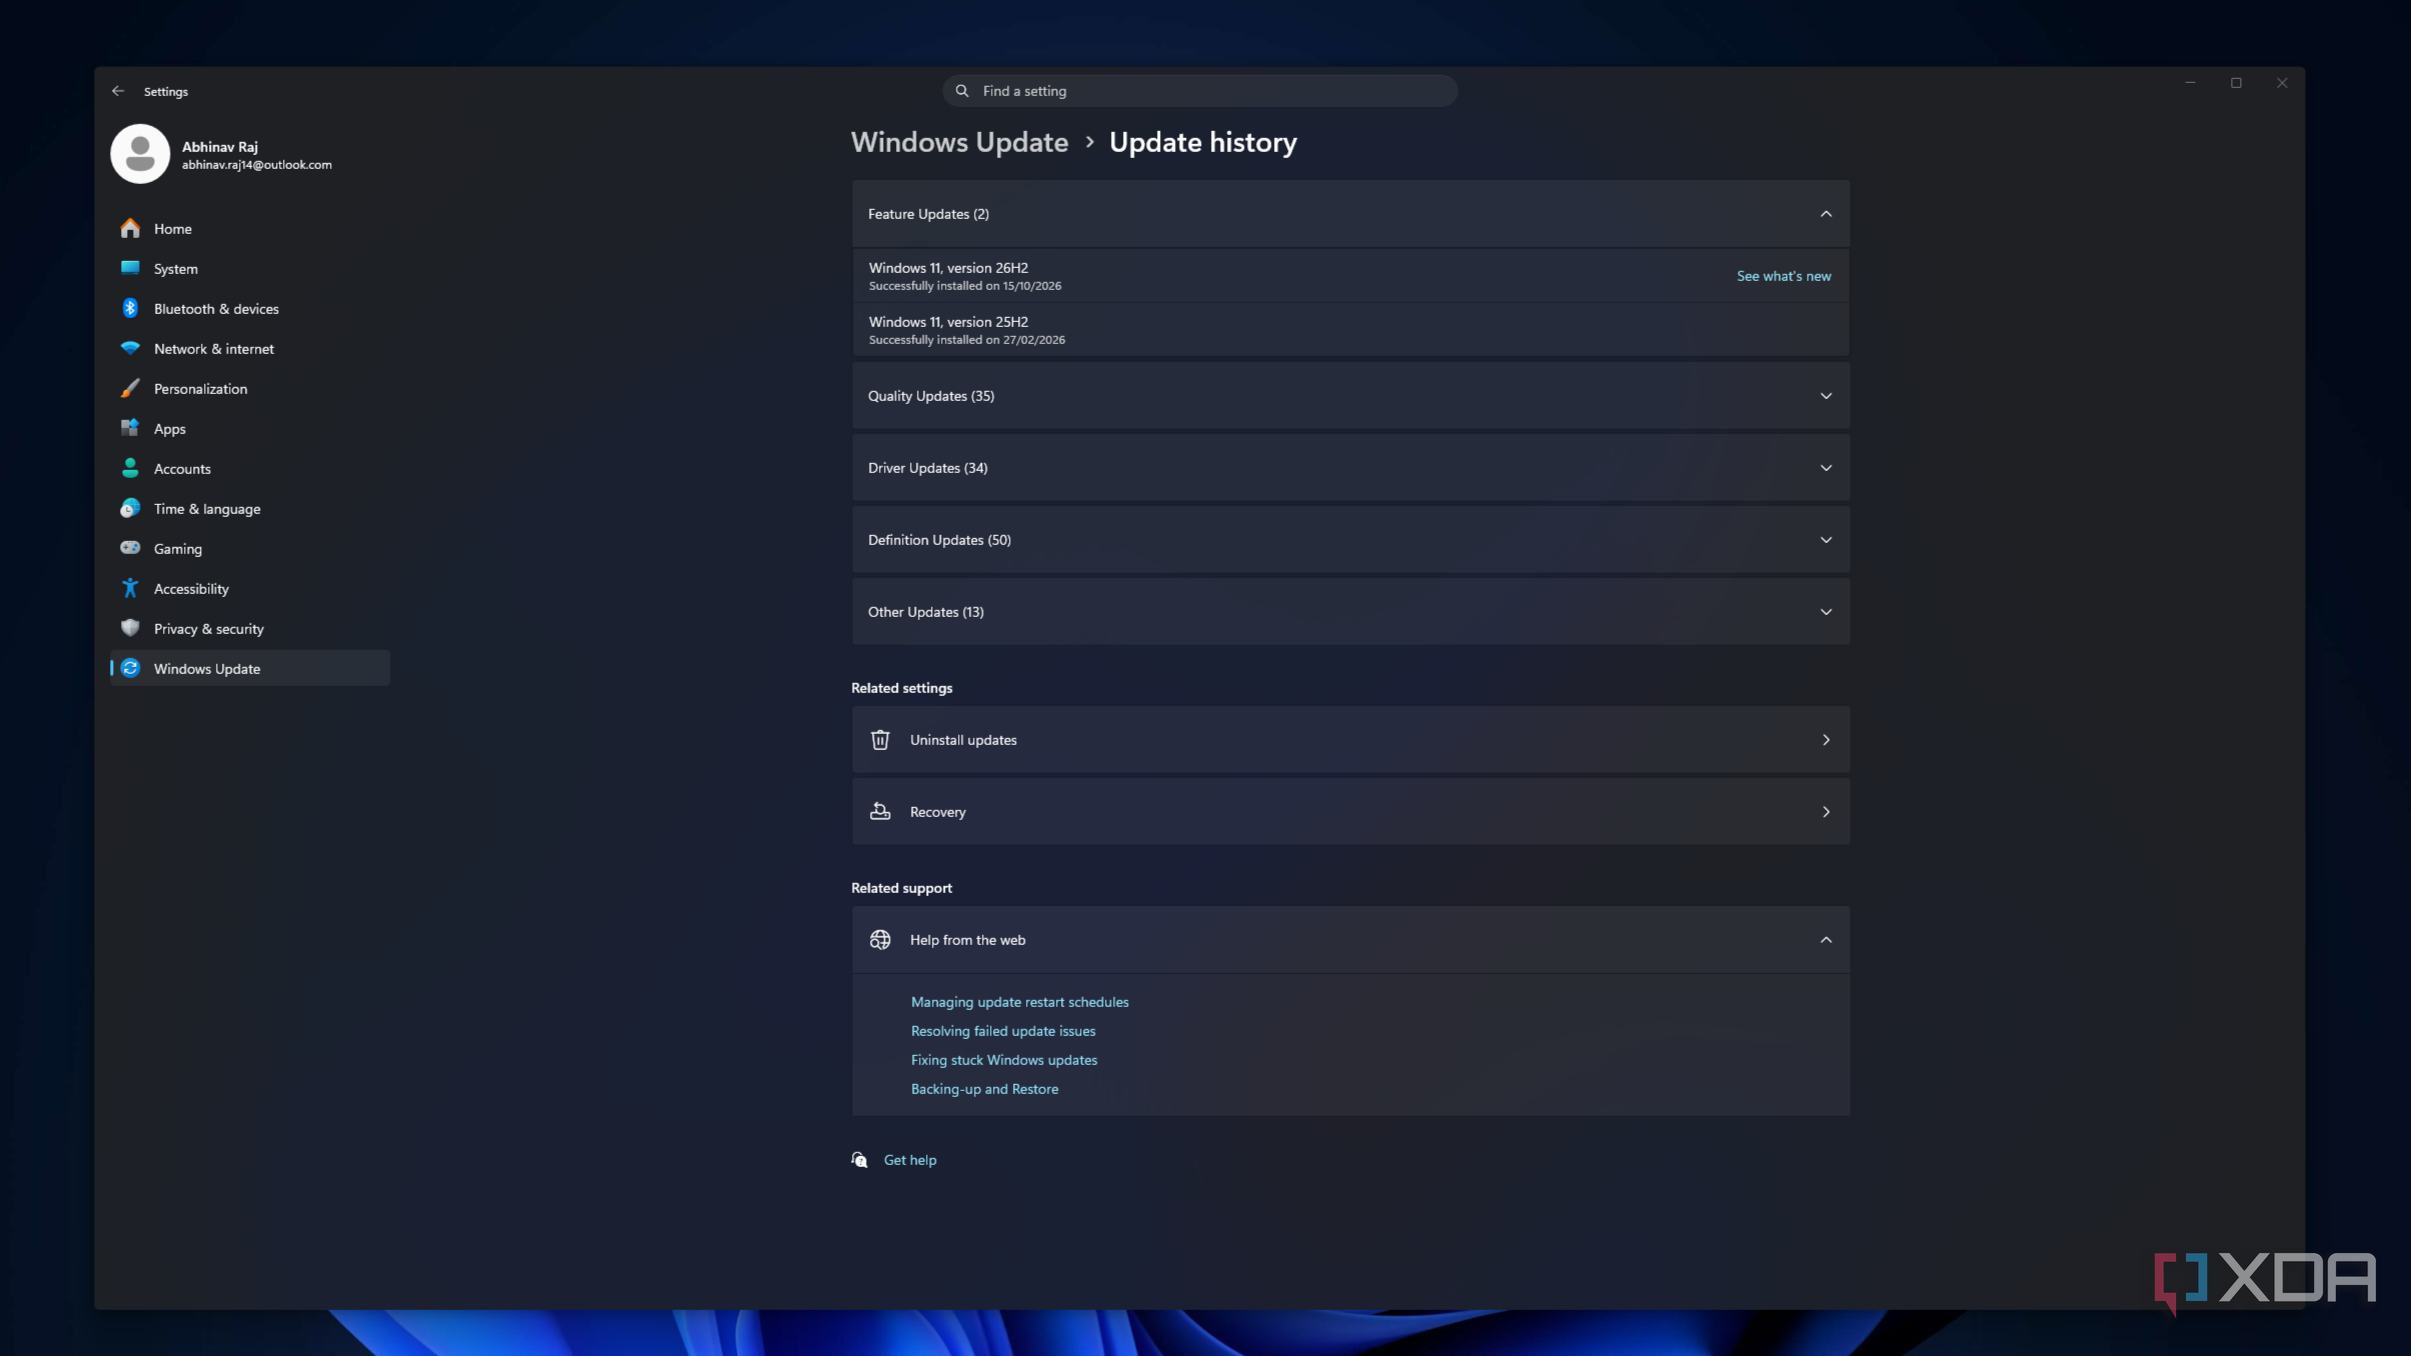The width and height of the screenshot is (2411, 1356).
Task: Click the Personalization paintbrush icon
Action: (x=130, y=388)
